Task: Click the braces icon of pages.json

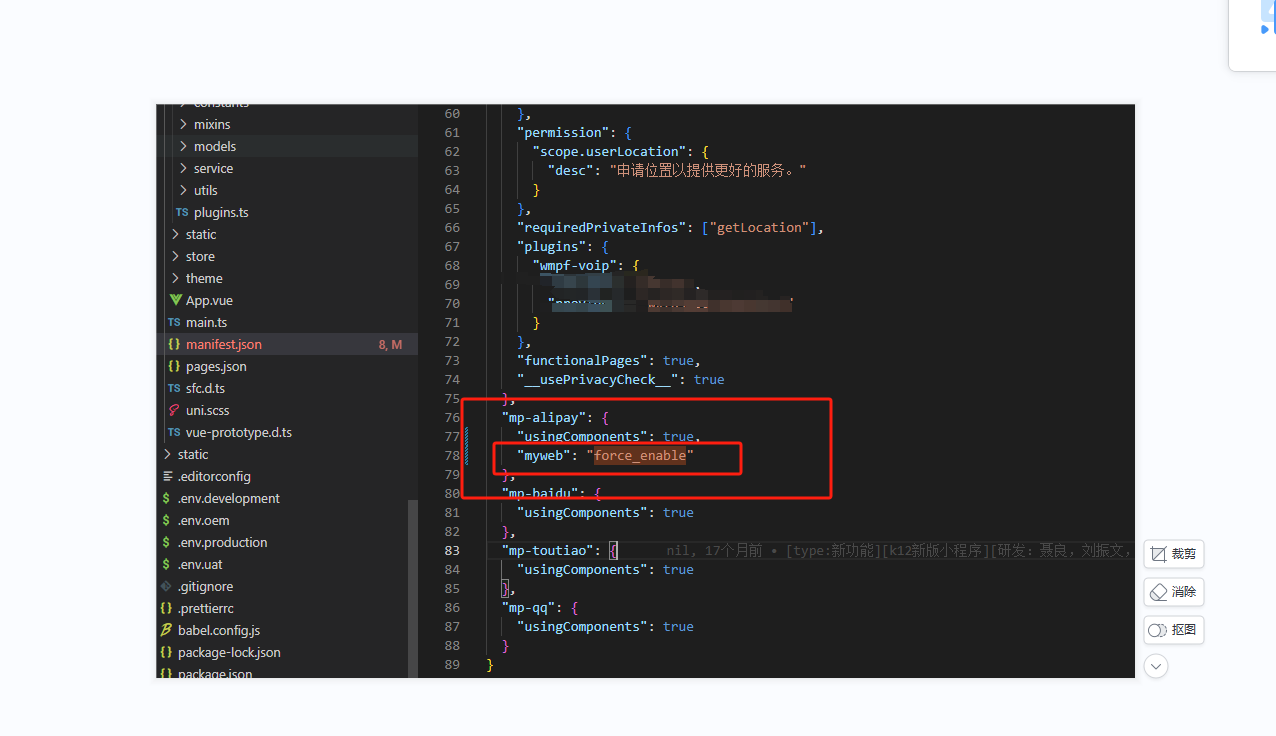Action: click(x=174, y=366)
